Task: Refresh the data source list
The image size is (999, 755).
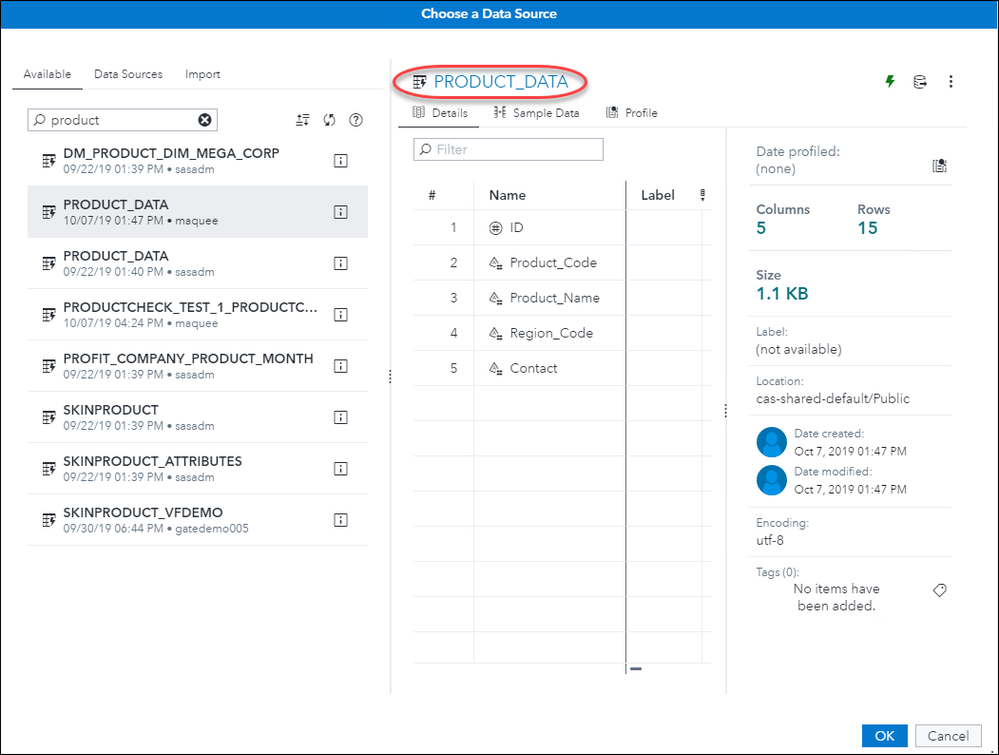Action: point(329,120)
